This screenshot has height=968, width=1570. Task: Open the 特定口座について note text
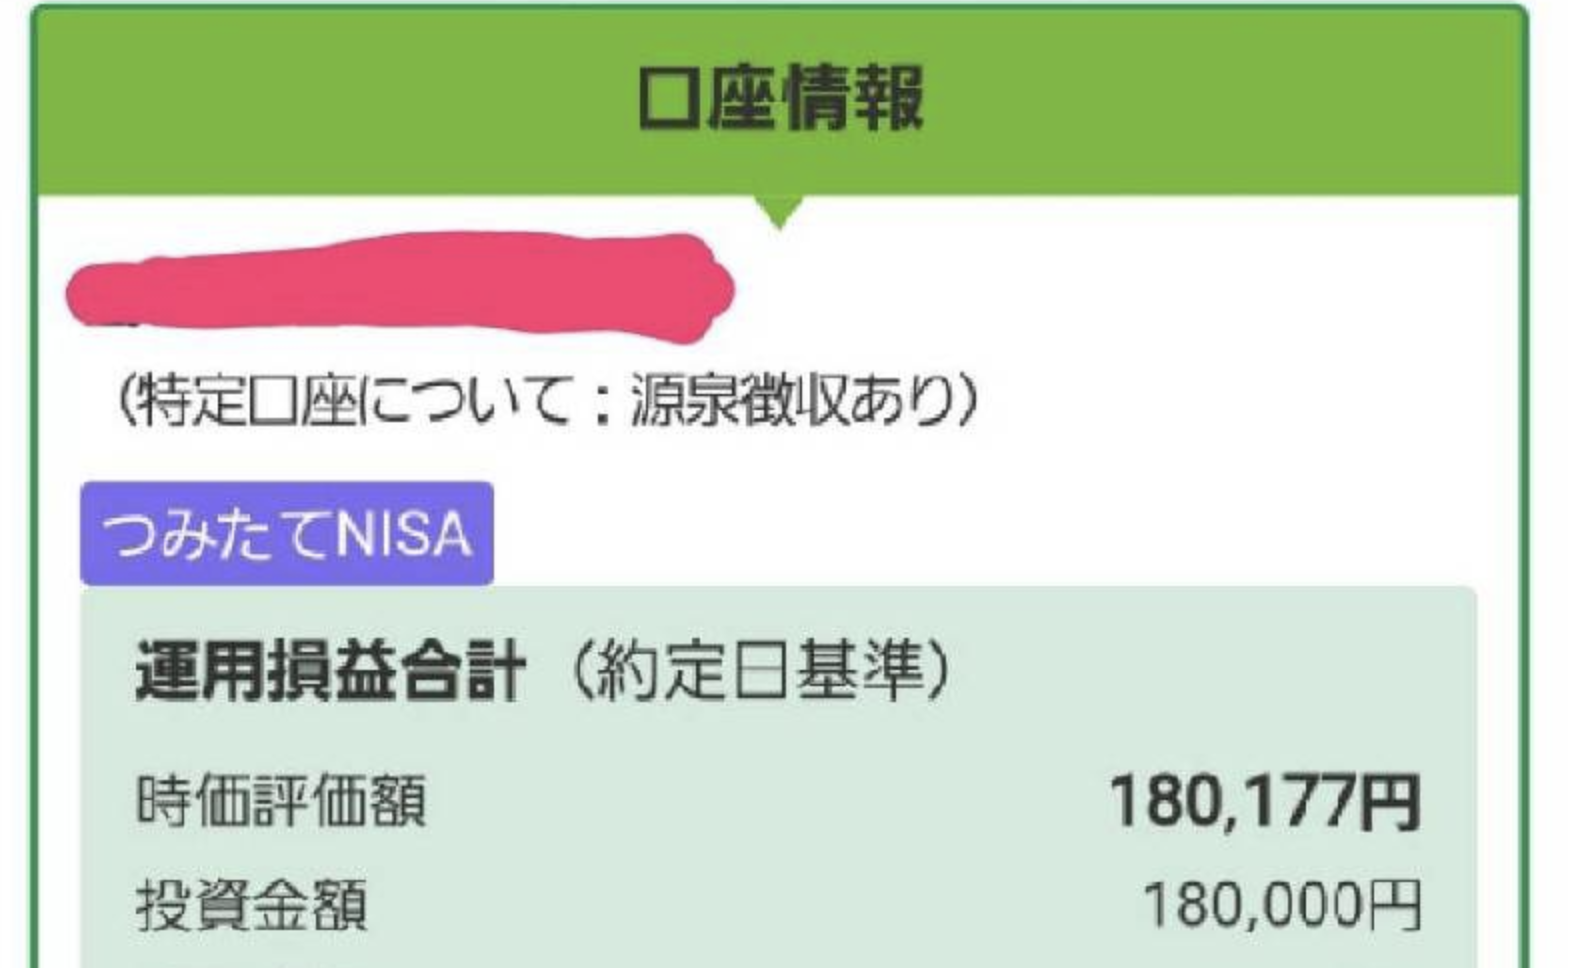coord(547,401)
